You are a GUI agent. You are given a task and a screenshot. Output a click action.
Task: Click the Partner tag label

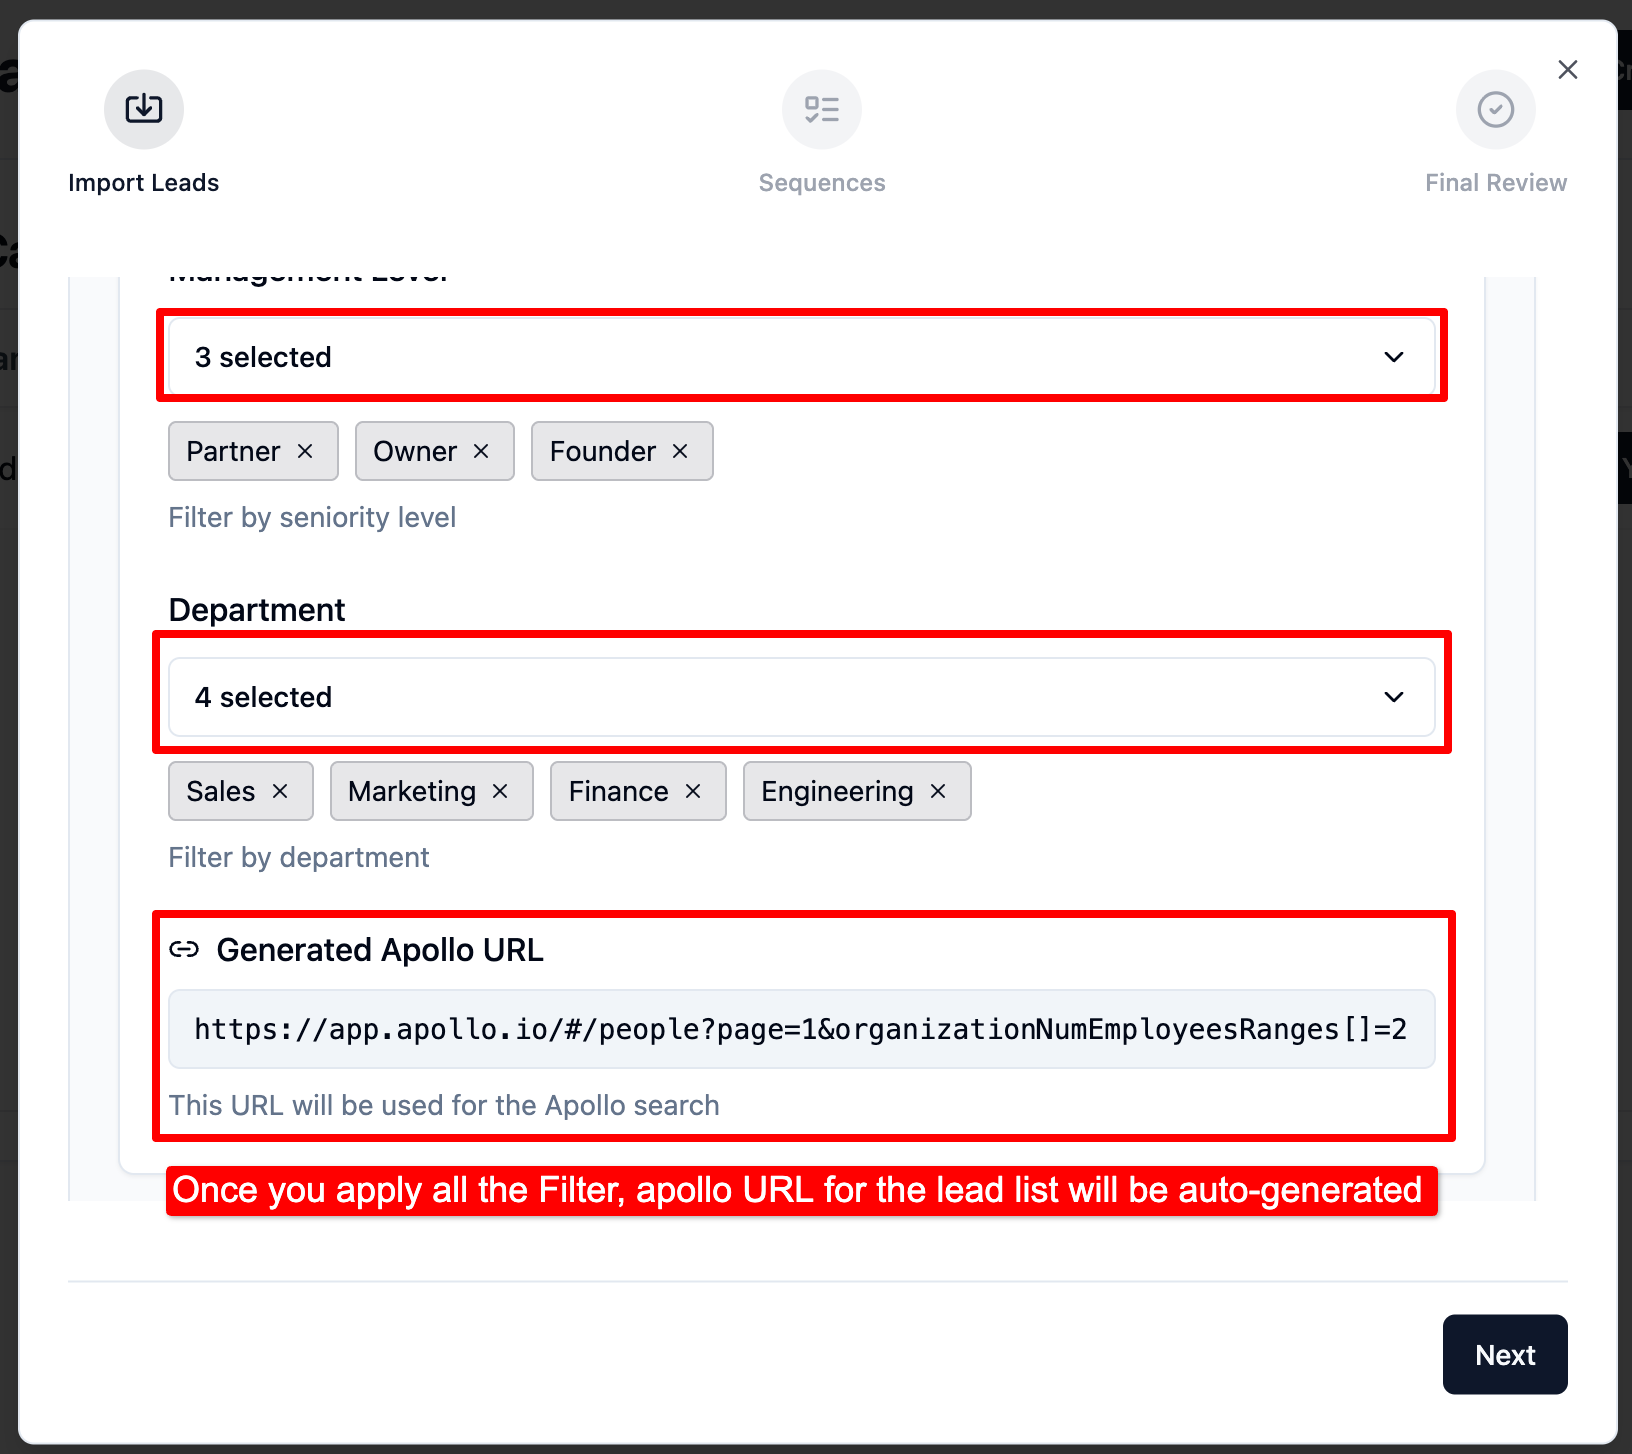(233, 451)
